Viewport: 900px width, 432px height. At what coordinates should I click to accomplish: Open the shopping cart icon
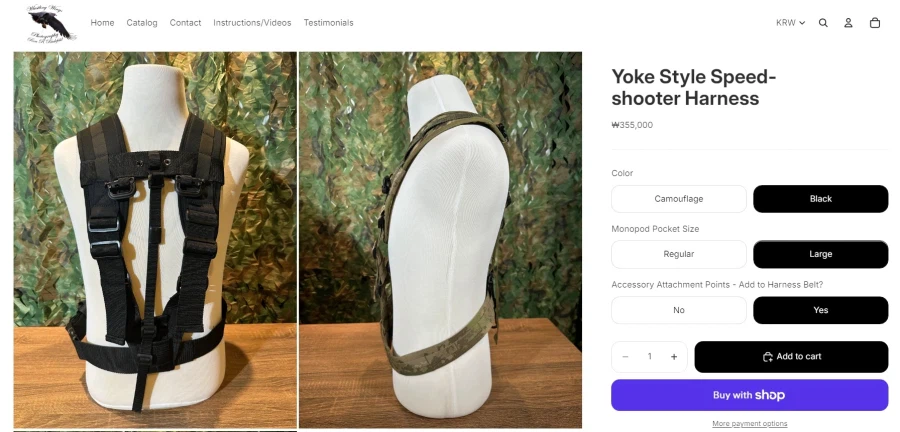875,23
